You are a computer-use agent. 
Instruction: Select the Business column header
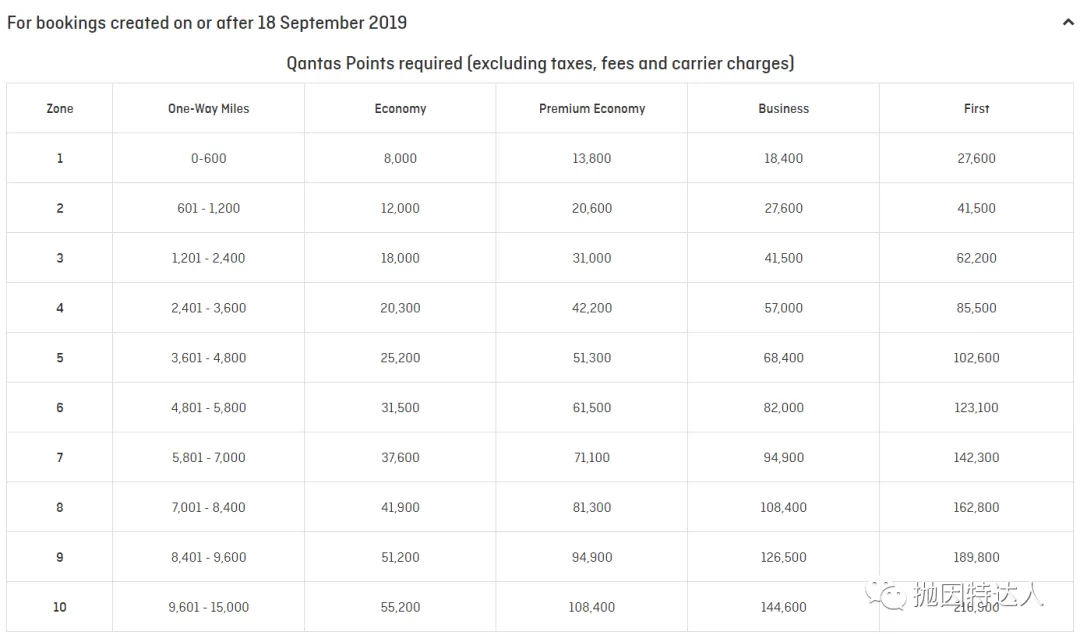click(784, 108)
